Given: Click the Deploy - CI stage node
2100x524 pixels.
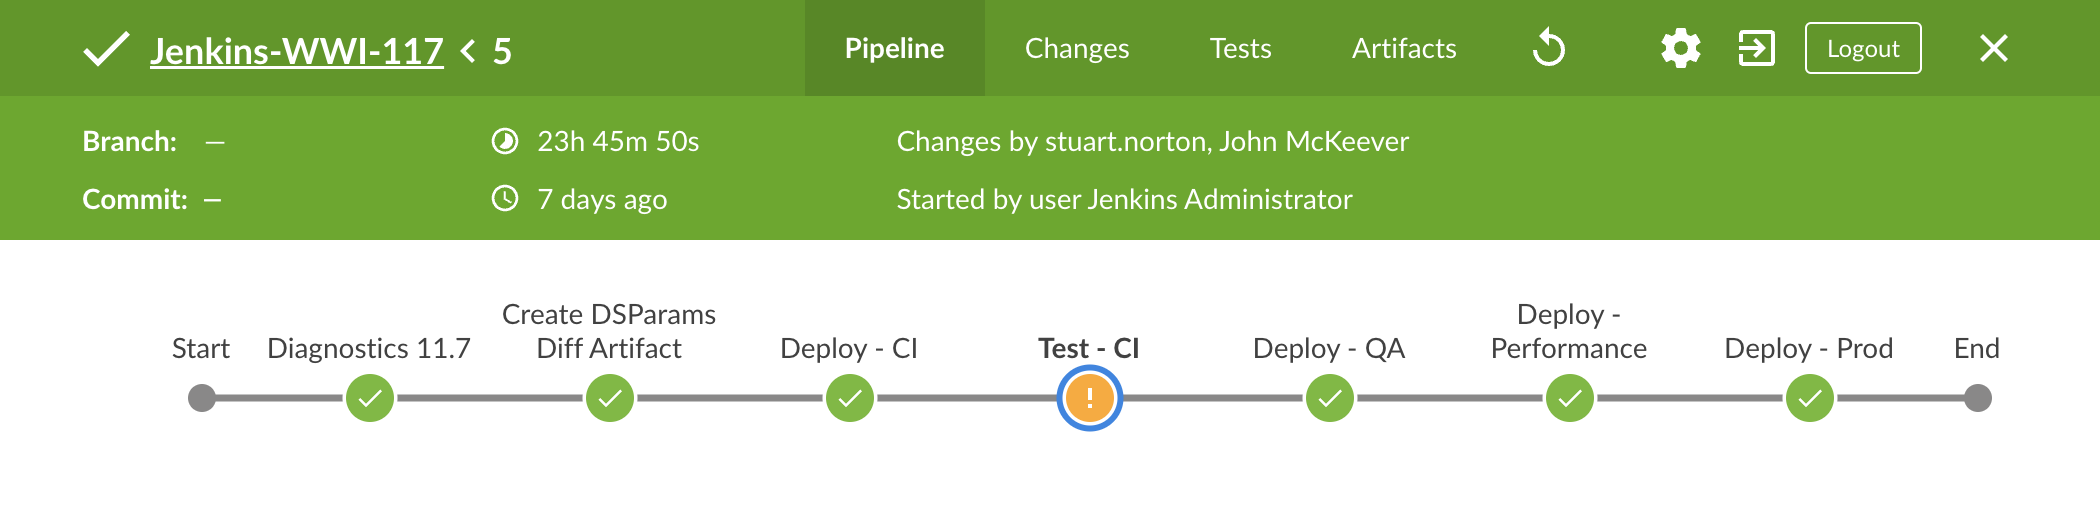Looking at the screenshot, I should (x=850, y=398).
